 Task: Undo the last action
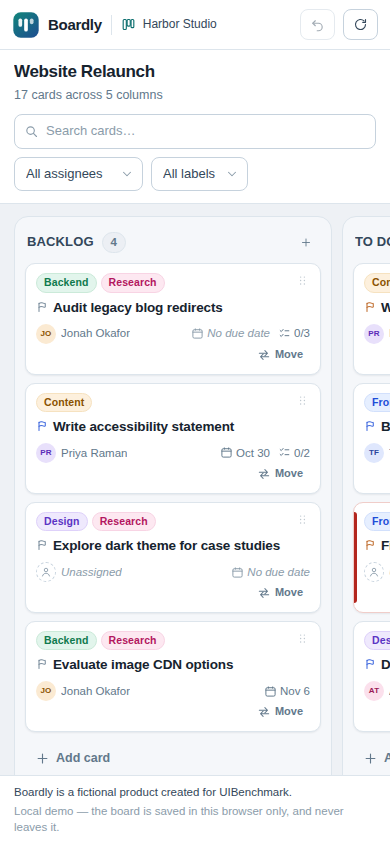click(x=317, y=25)
